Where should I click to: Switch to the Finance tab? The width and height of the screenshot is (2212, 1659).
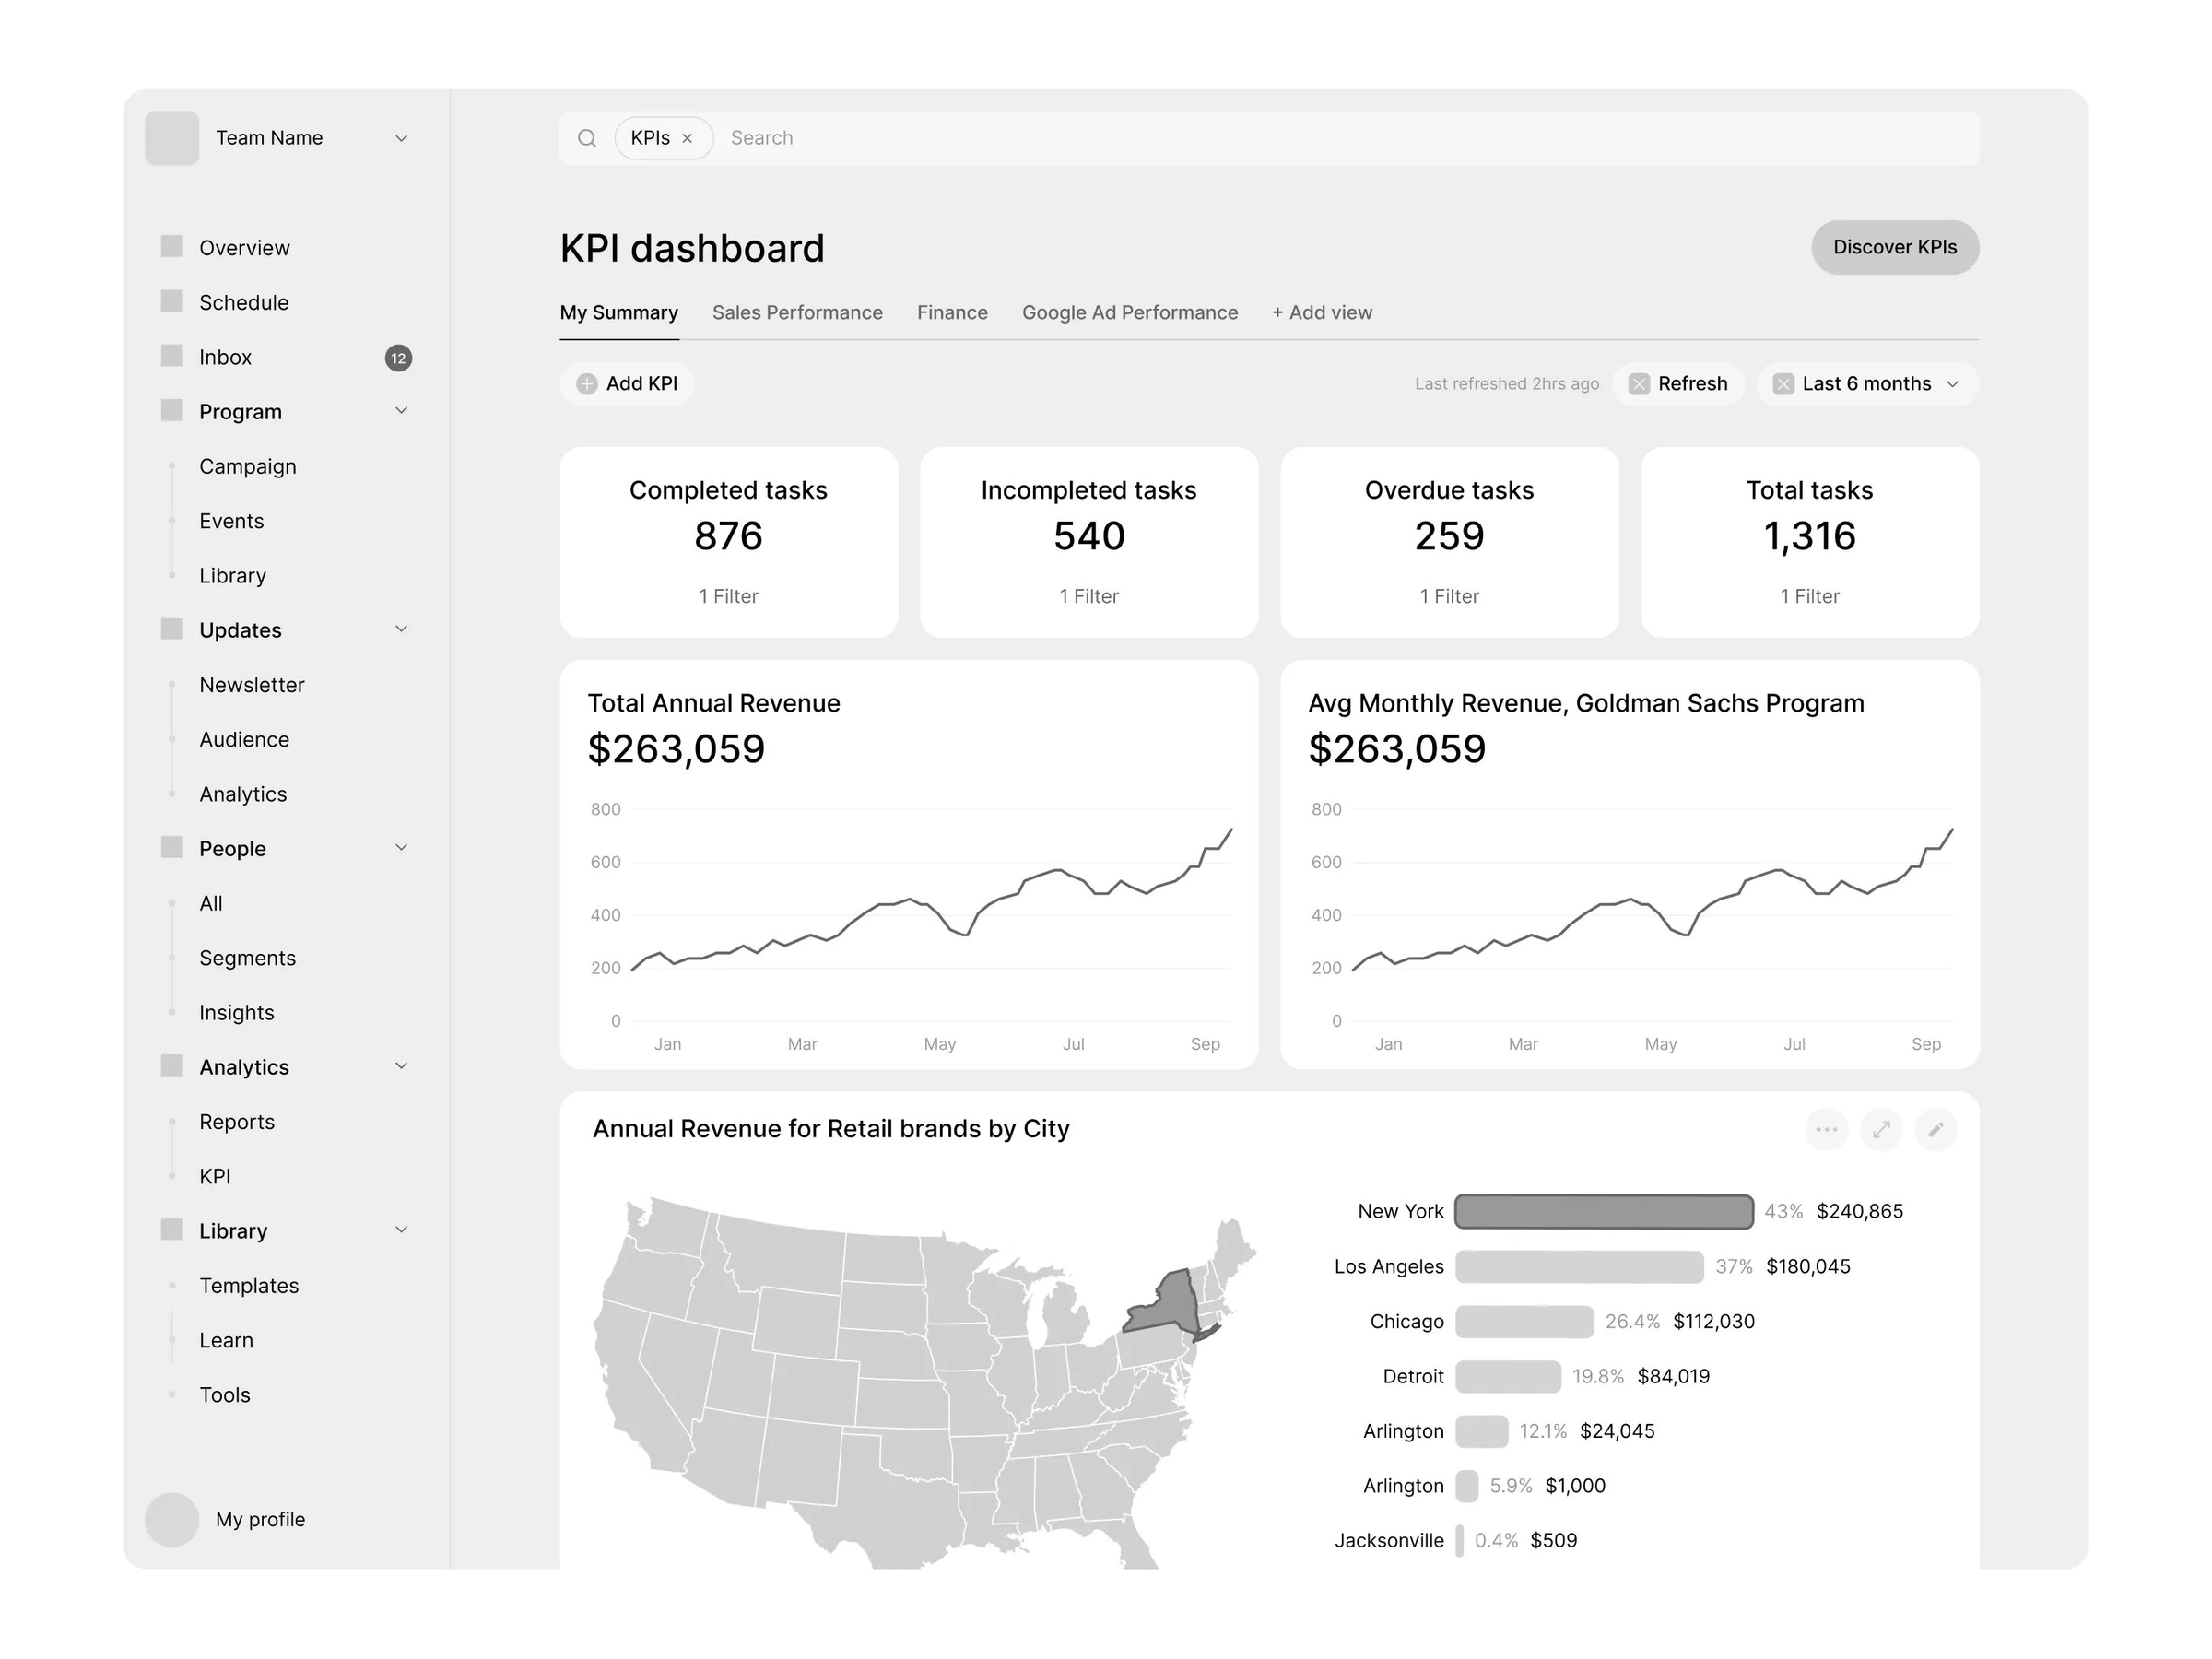click(952, 312)
